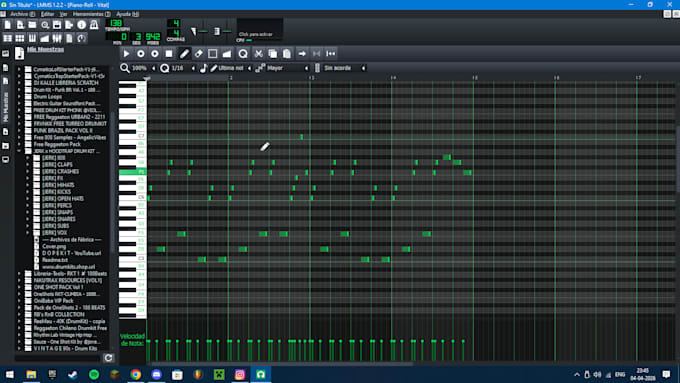Select the ONE SHOT PACK Vol 1 folder
The width and height of the screenshot is (680, 383).
click(x=58, y=287)
